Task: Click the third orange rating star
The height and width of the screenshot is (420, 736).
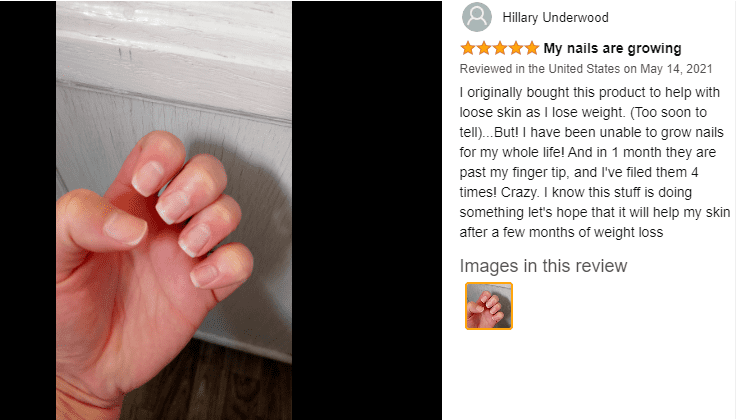Action: pos(500,48)
